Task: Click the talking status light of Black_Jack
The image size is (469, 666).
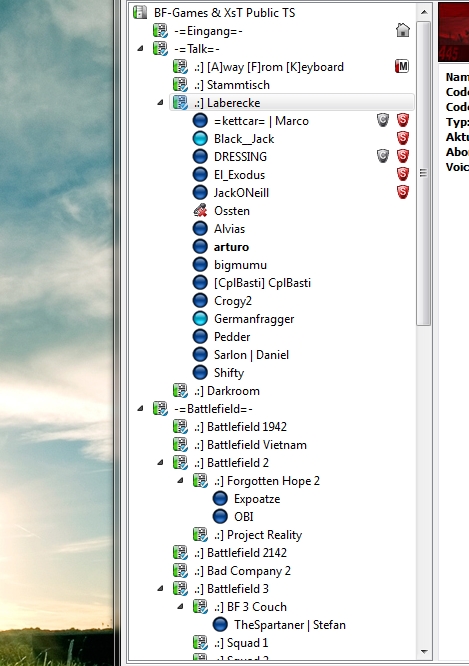Action: point(200,138)
